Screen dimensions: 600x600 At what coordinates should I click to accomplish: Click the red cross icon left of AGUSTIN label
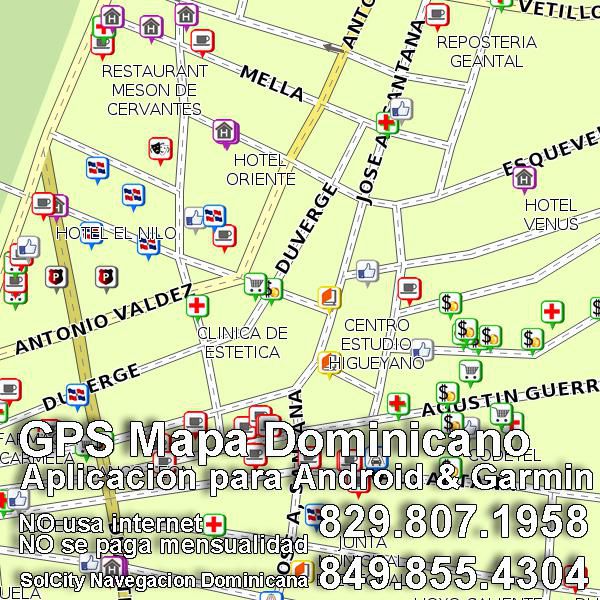(398, 404)
